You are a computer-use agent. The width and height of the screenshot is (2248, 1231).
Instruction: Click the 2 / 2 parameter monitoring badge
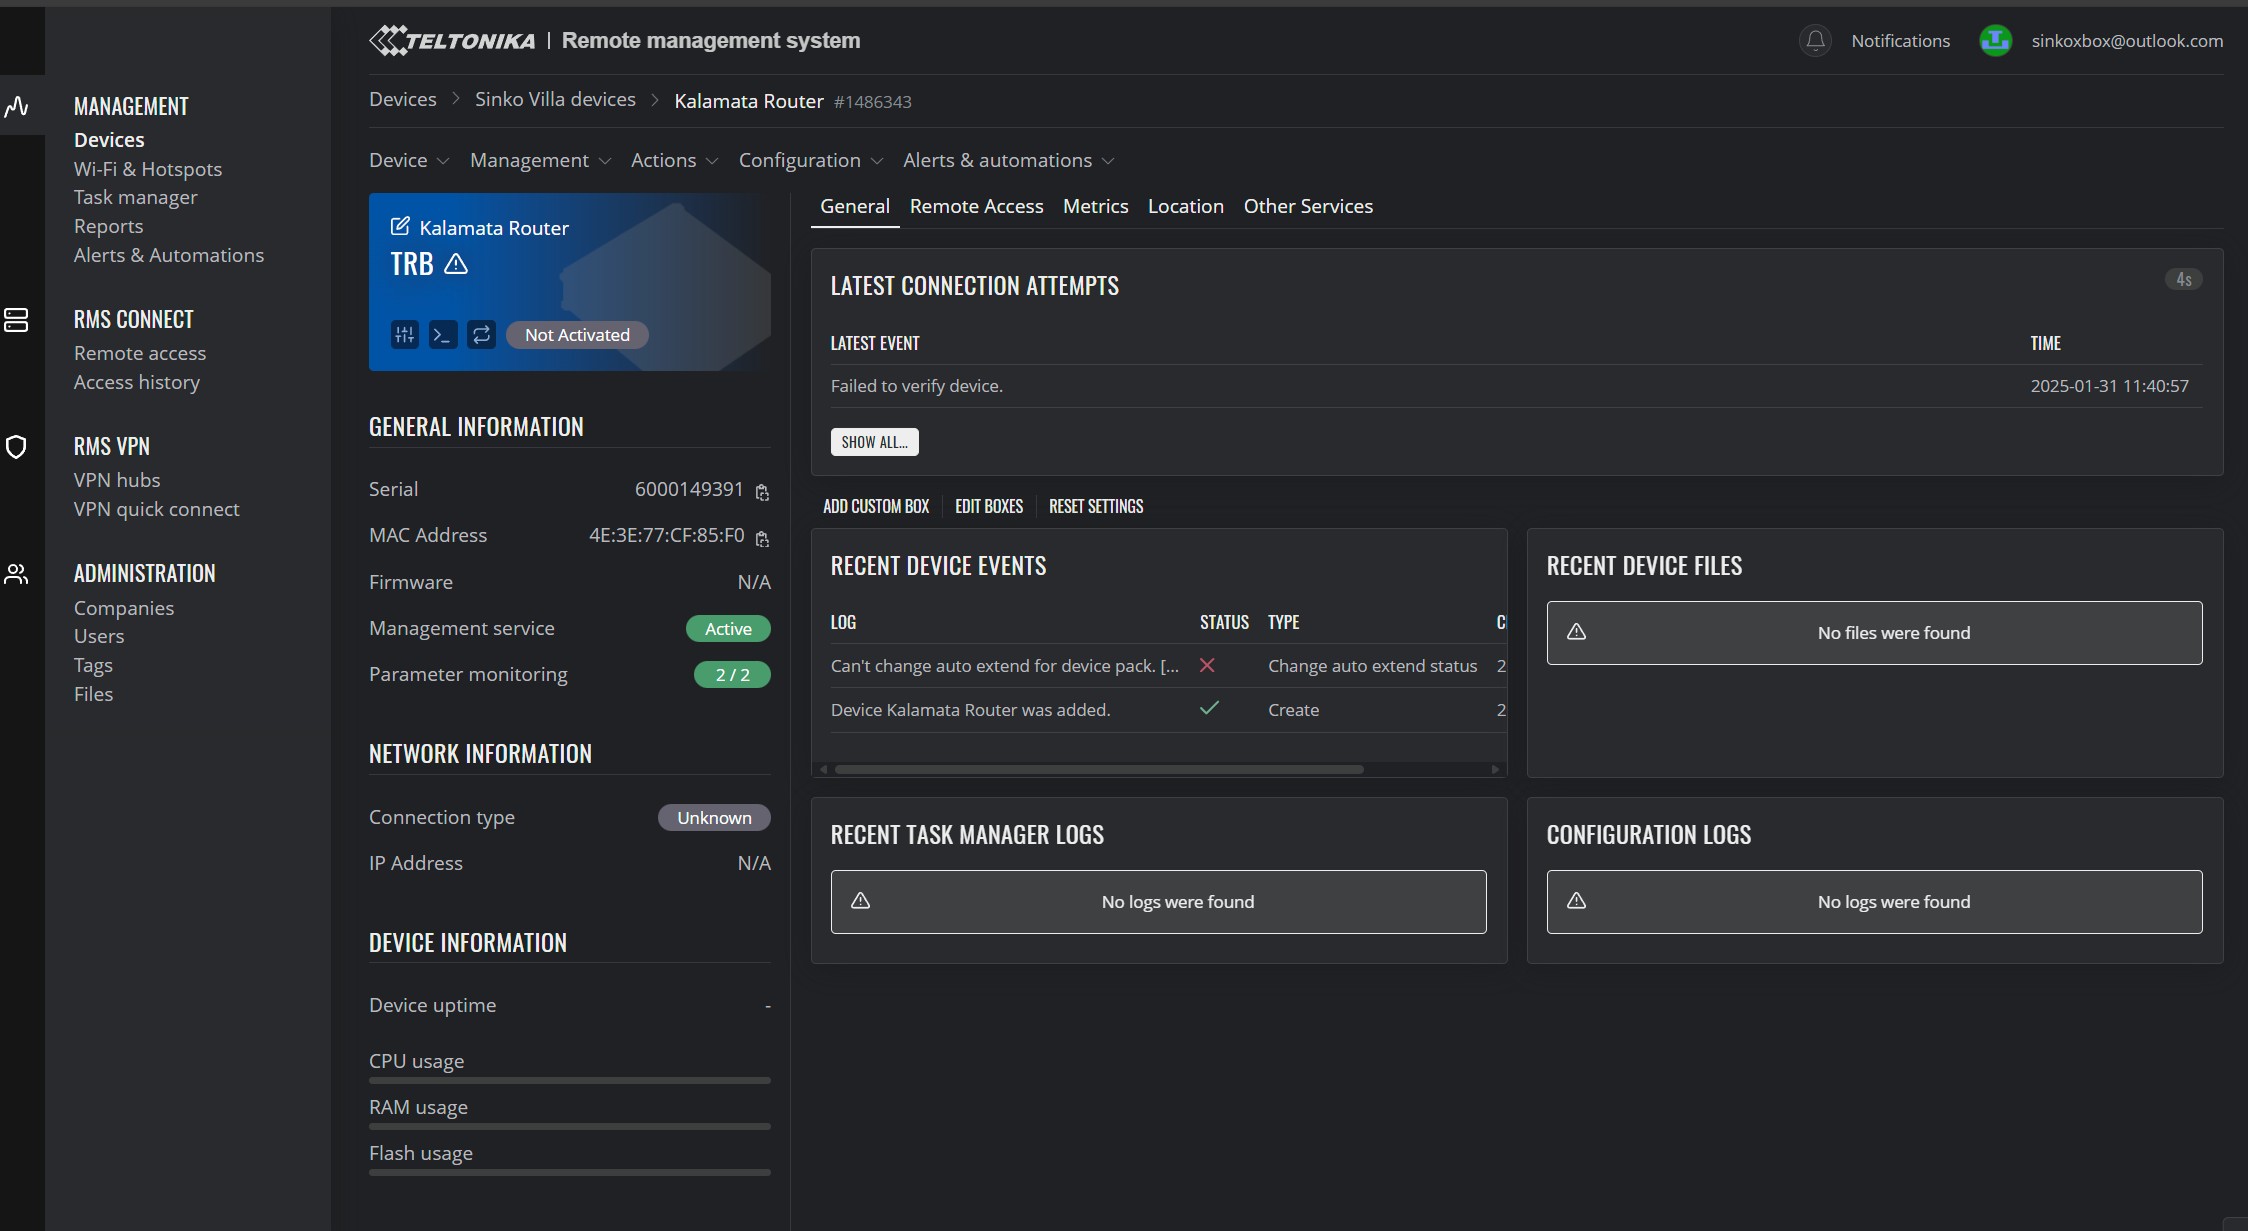[732, 674]
